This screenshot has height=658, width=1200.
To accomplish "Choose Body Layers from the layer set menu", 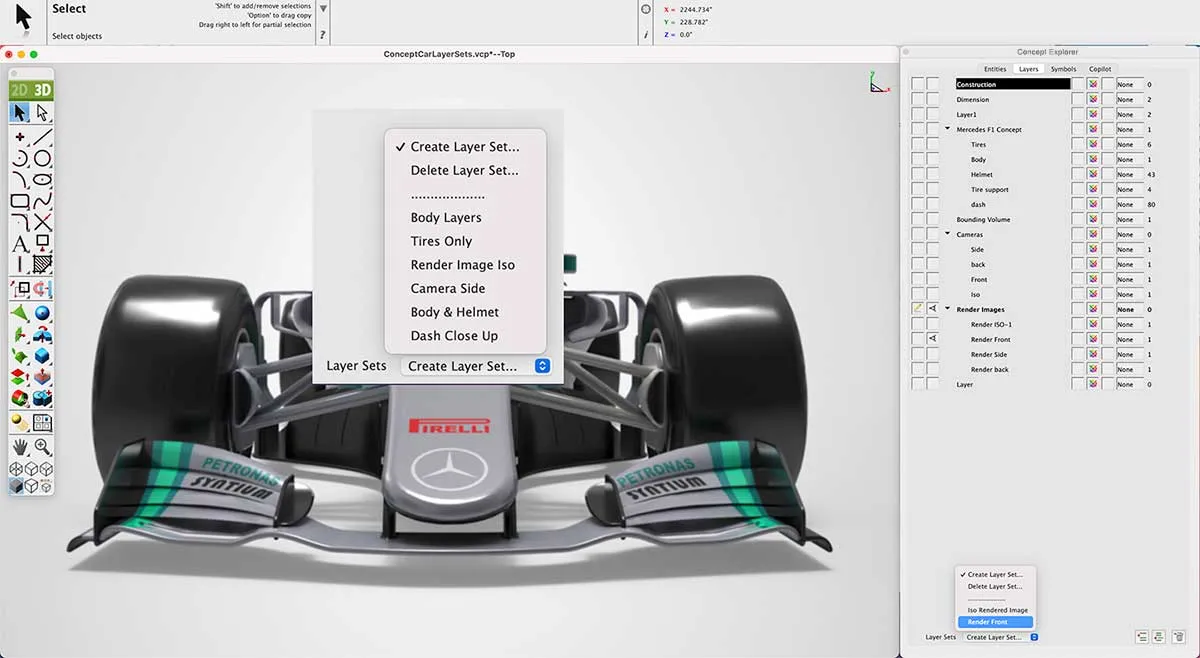I will tap(446, 217).
